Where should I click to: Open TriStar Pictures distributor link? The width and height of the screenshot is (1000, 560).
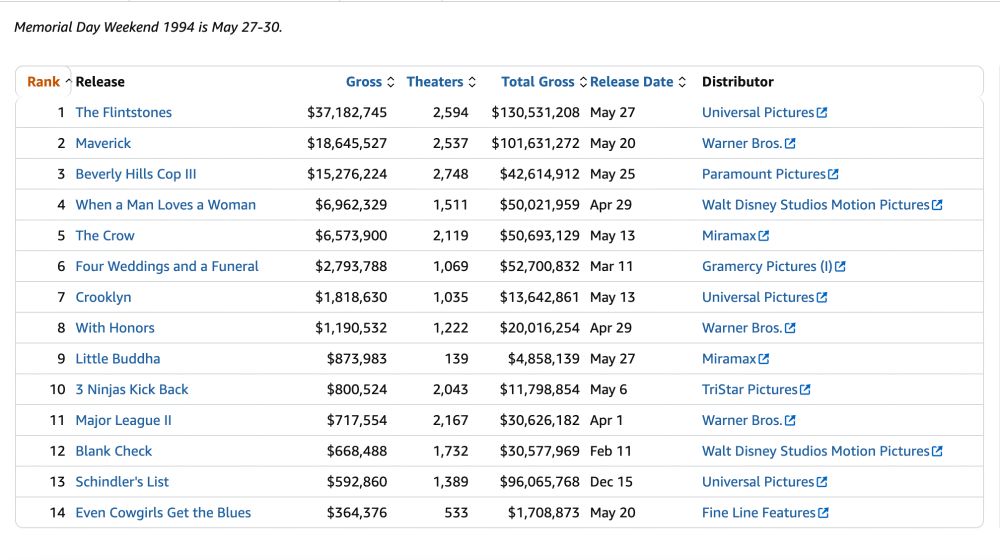750,389
